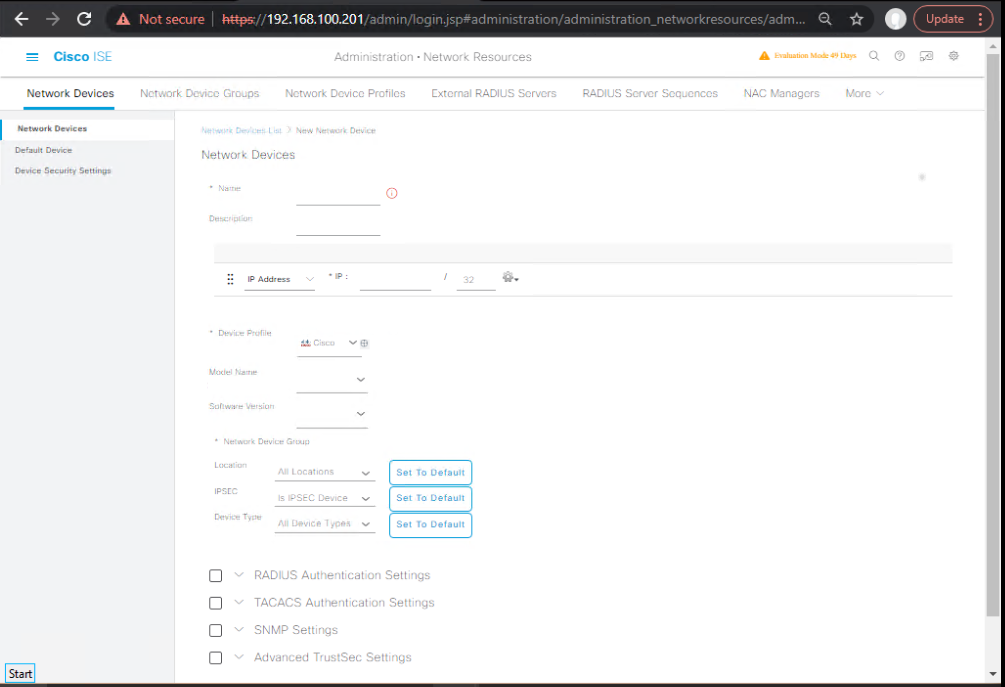Click the red info icon beside Name
Screen dimensions: 1005x687
tap(392, 193)
